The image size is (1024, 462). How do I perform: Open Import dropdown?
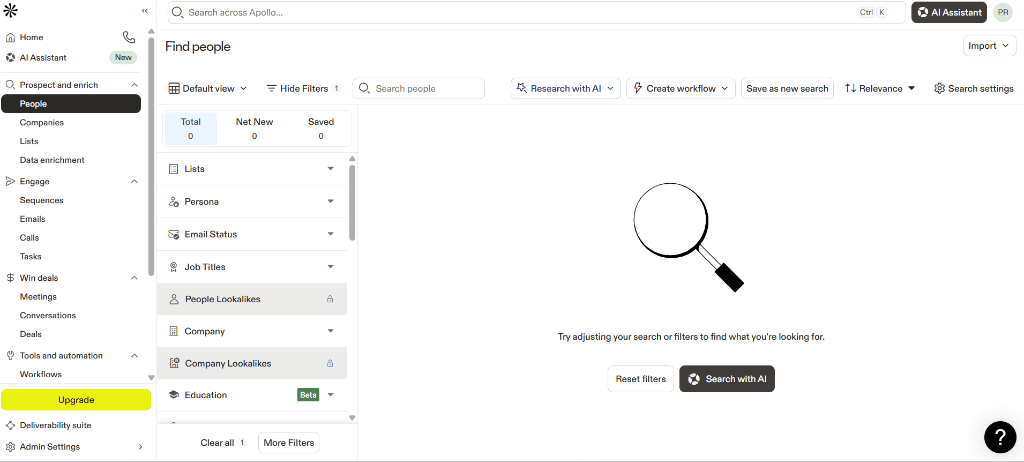pos(989,46)
